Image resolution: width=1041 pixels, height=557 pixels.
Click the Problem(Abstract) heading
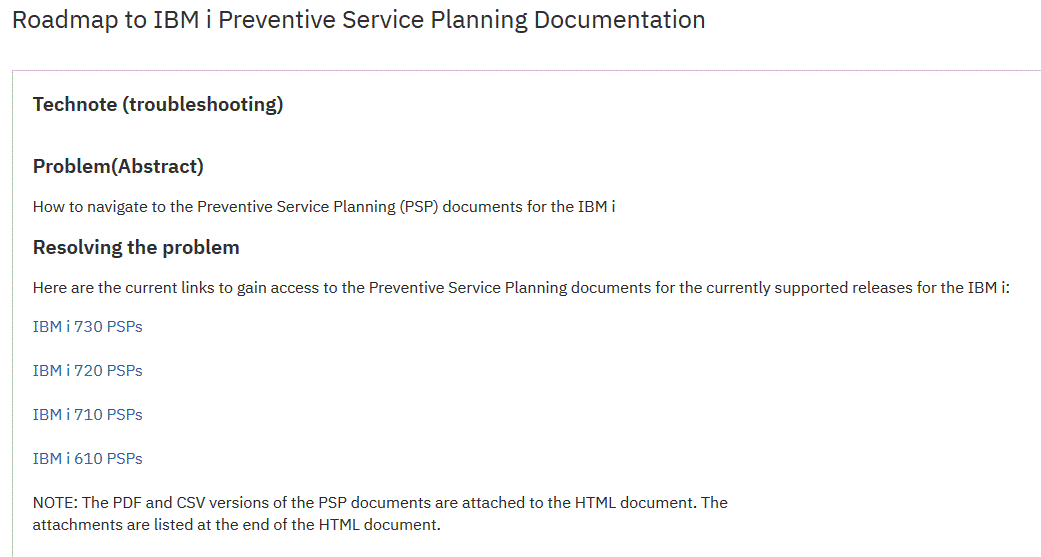118,166
